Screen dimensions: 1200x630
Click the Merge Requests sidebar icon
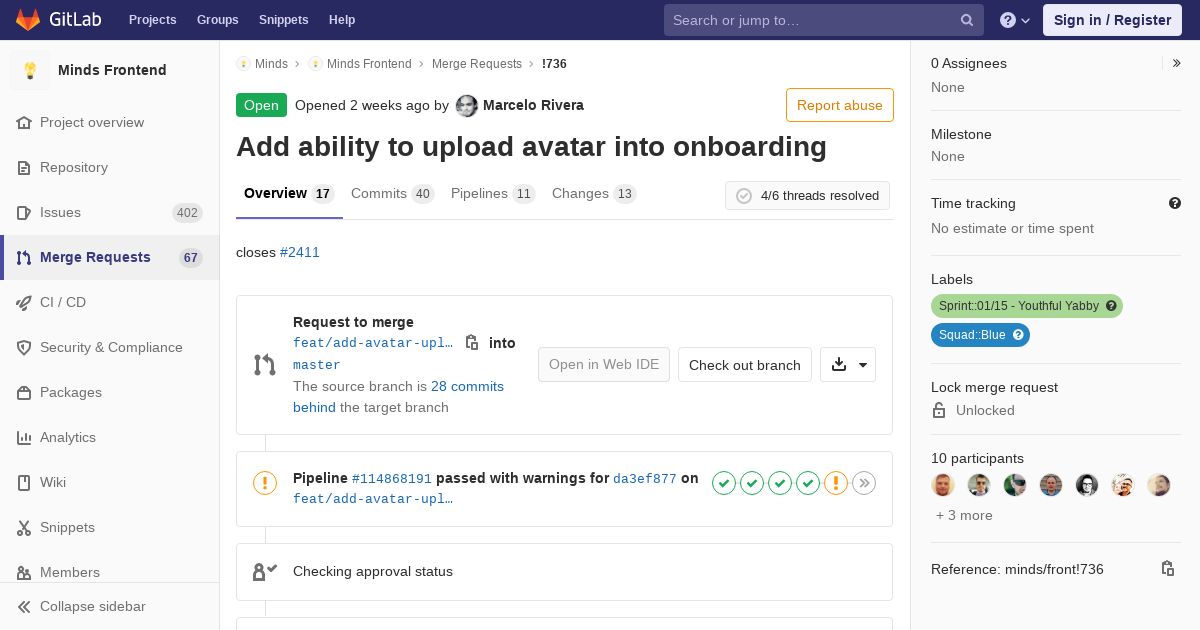pos(24,257)
